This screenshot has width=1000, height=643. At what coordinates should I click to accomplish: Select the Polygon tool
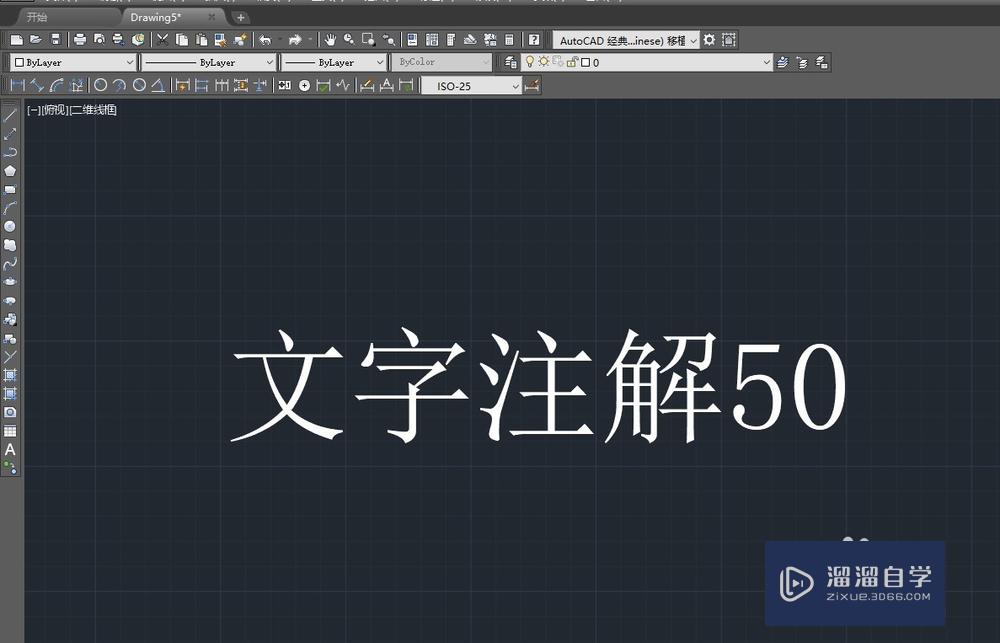click(x=10, y=171)
